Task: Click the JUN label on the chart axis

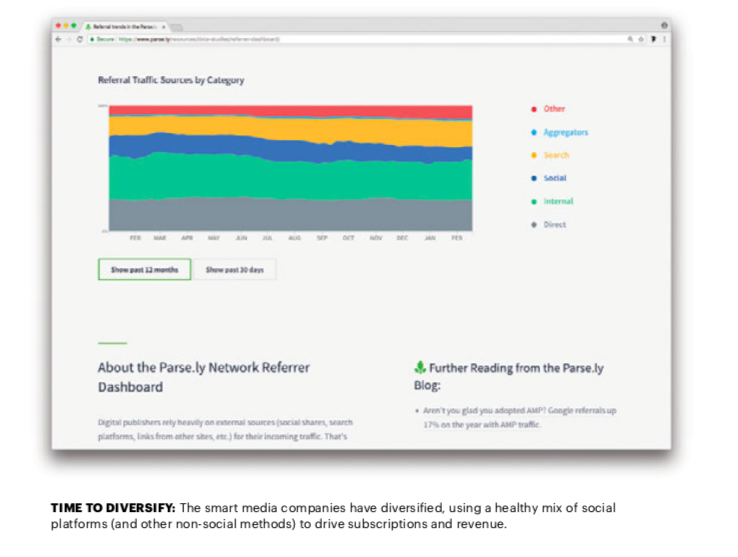Action: pyautogui.click(x=241, y=238)
